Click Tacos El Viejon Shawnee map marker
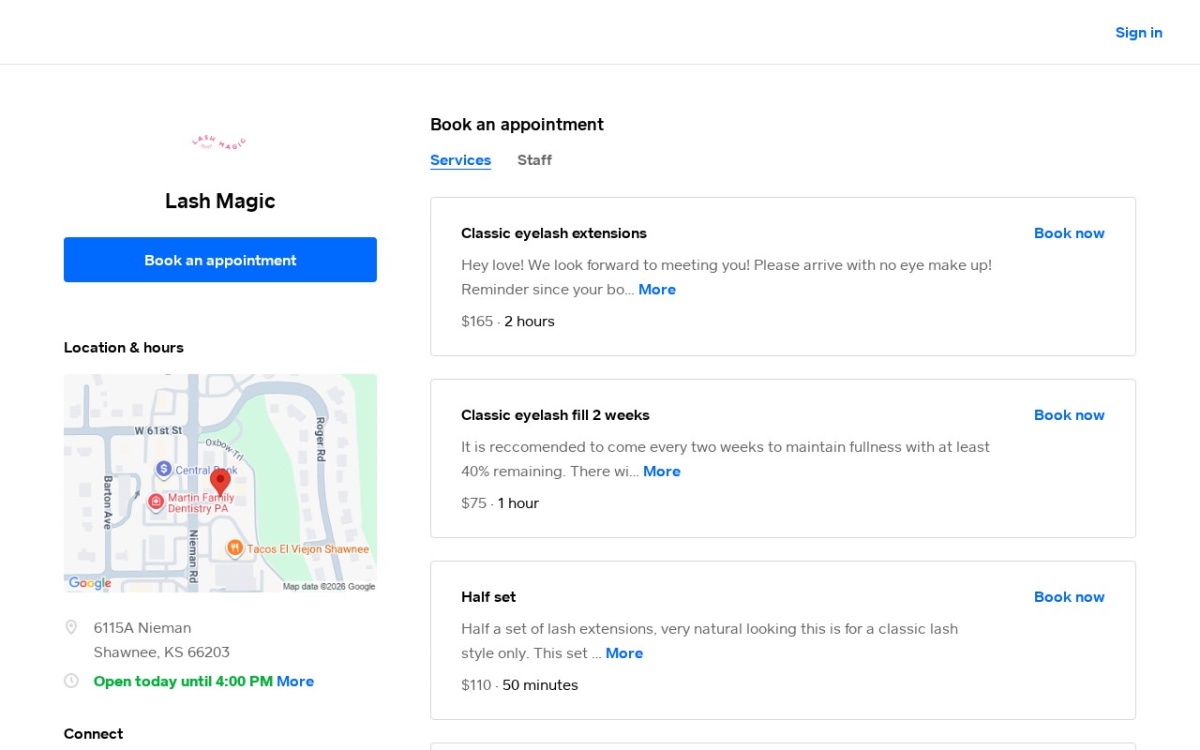The image size is (1200, 750). click(235, 548)
